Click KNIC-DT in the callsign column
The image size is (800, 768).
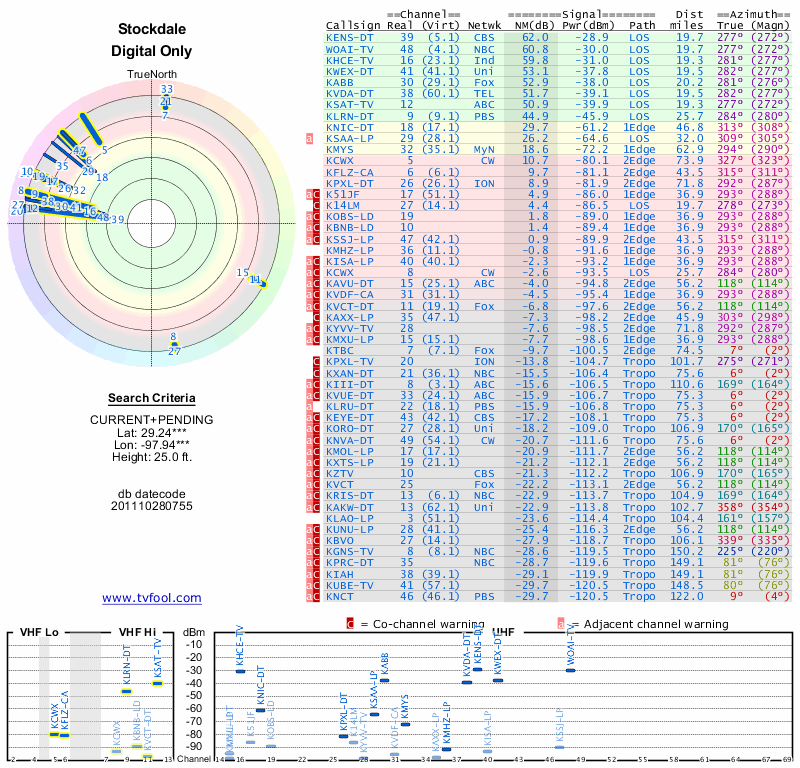click(x=349, y=128)
